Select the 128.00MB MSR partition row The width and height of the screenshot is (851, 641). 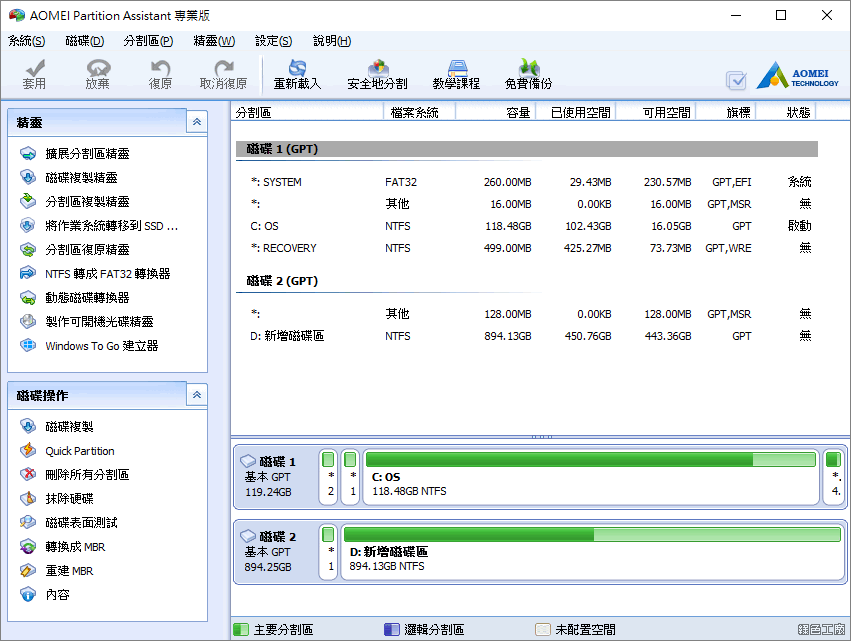526,314
